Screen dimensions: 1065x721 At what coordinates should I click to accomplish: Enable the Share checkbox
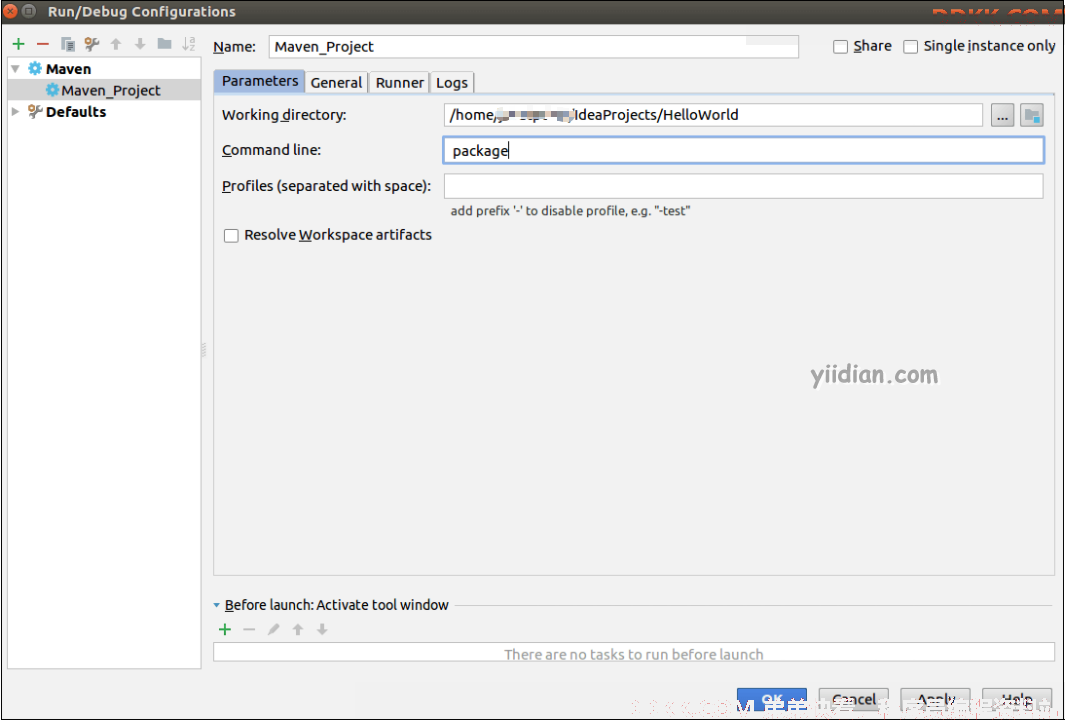841,46
